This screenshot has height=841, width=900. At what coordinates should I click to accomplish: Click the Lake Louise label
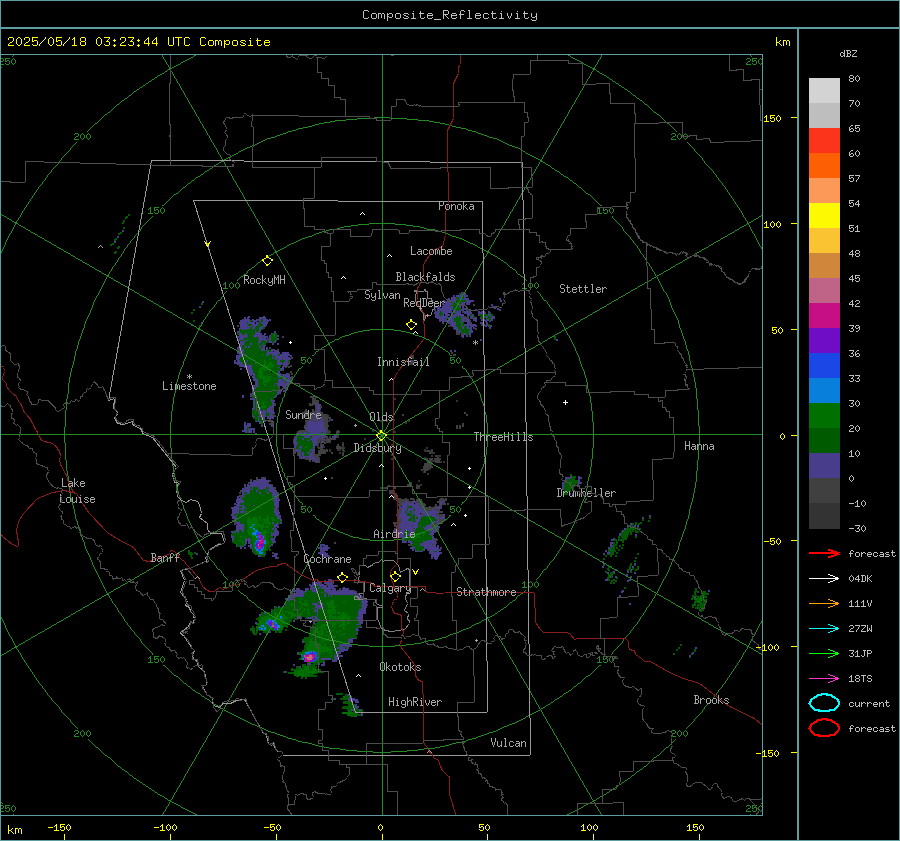point(77,491)
